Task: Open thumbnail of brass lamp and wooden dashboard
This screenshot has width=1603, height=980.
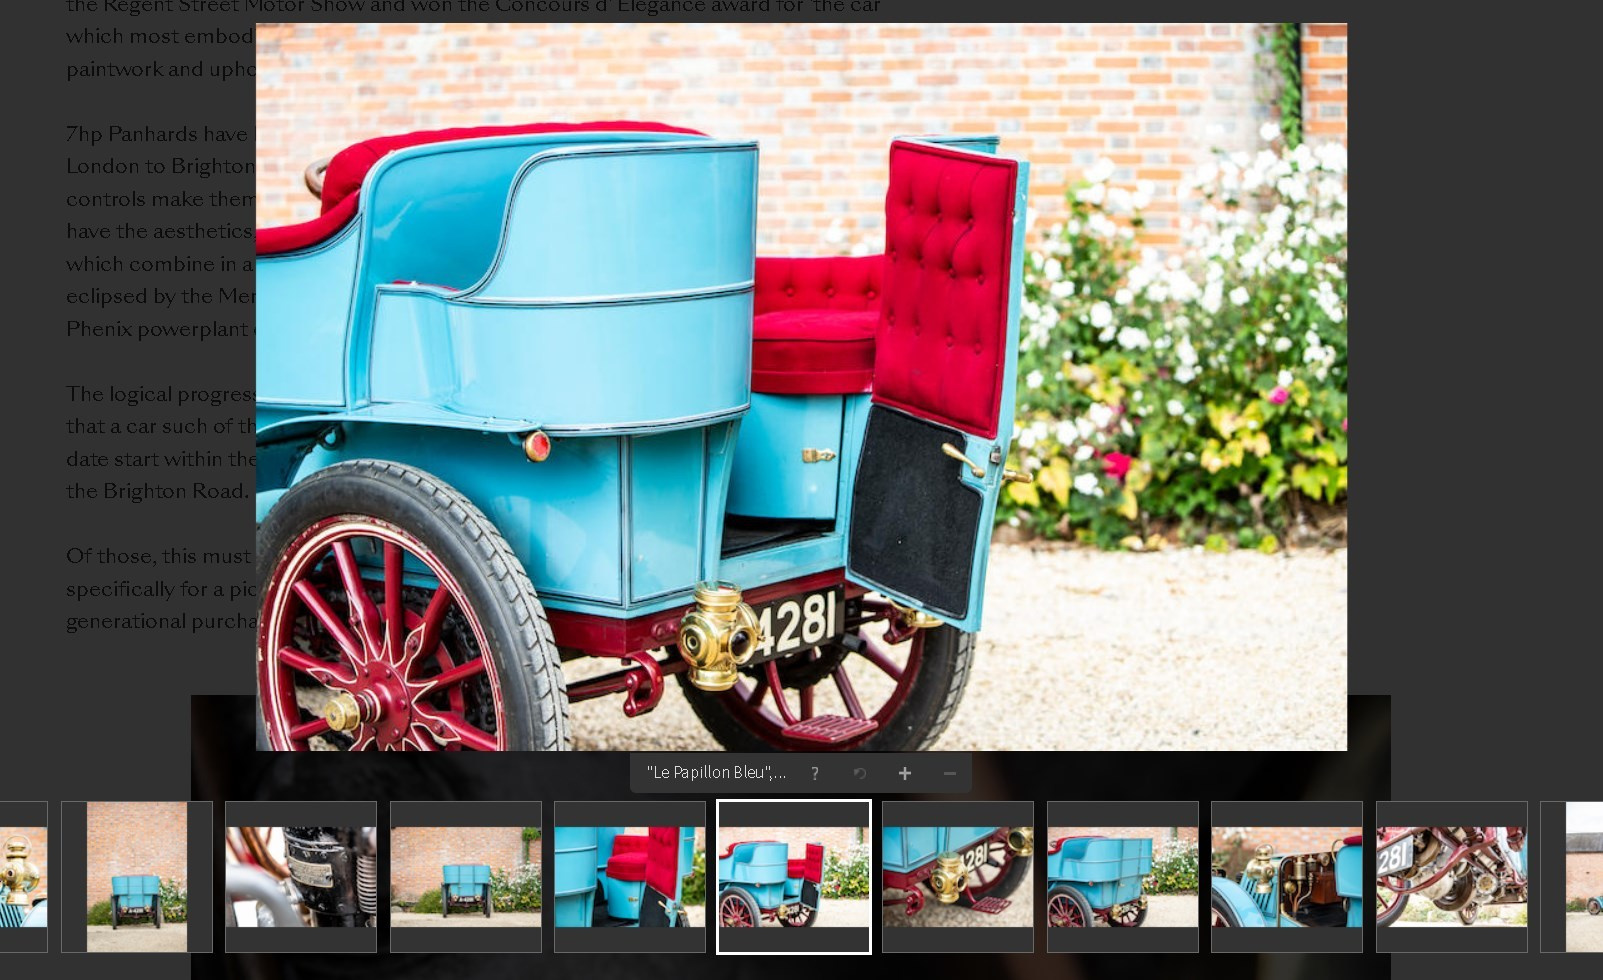Action: point(1287,877)
